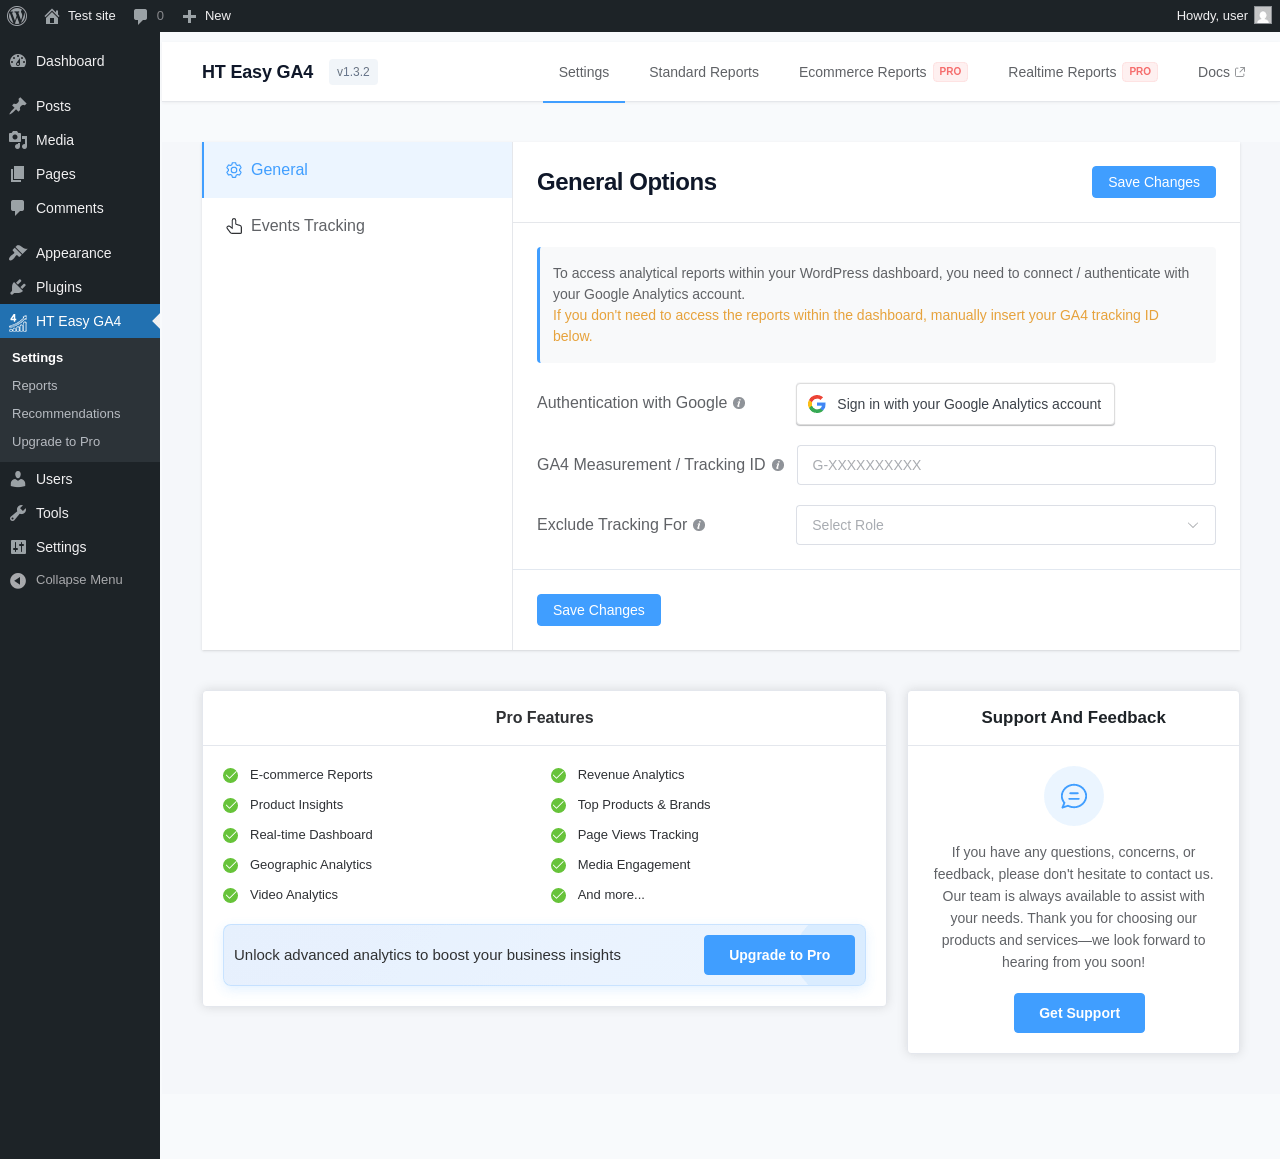Viewport: 1280px width, 1159px height.
Task: Open Reports submenu item in sidebar
Action: click(x=35, y=386)
